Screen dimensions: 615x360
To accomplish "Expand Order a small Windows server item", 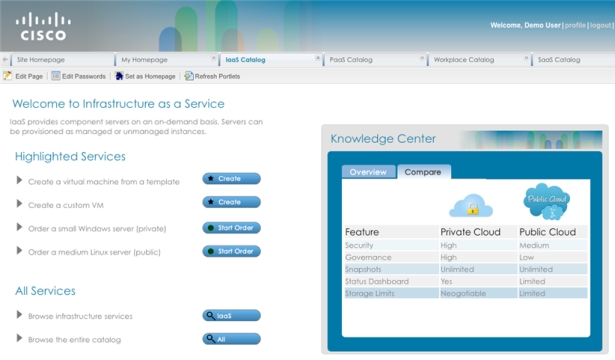I will [x=19, y=227].
